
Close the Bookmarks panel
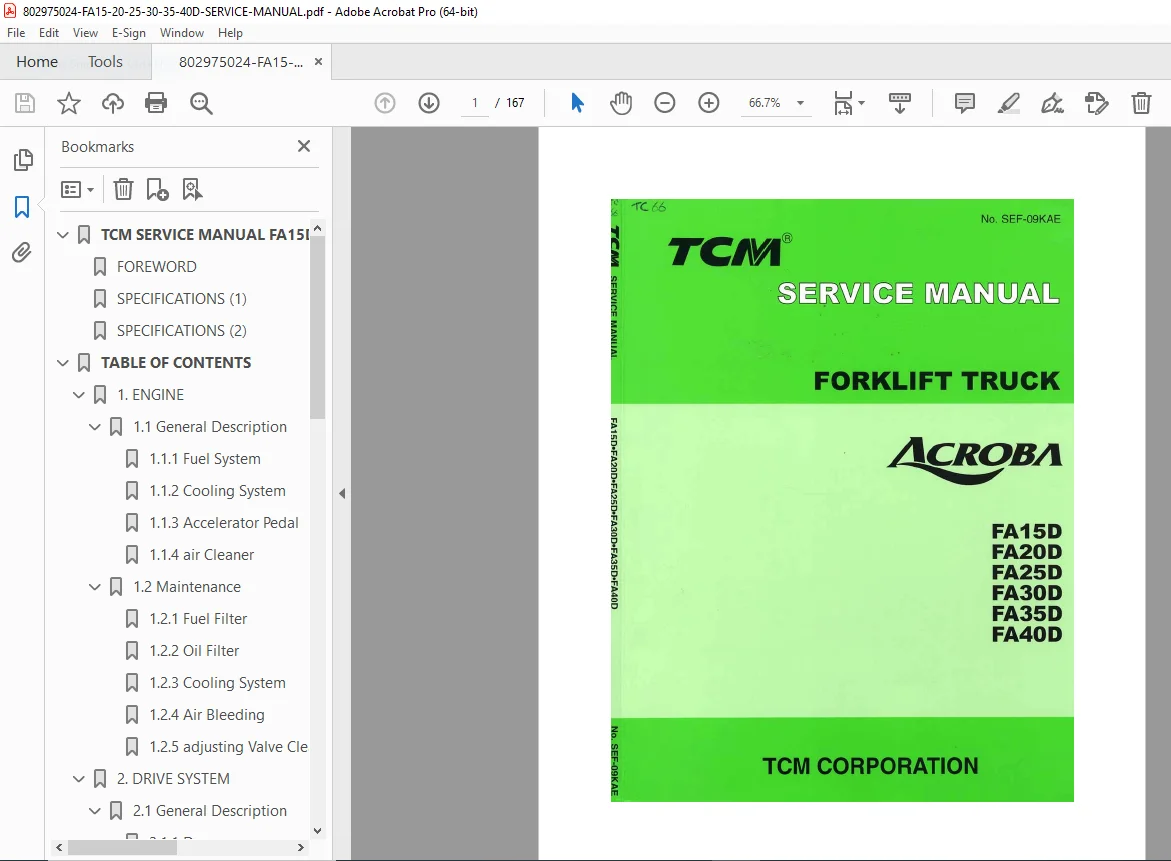click(x=303, y=146)
